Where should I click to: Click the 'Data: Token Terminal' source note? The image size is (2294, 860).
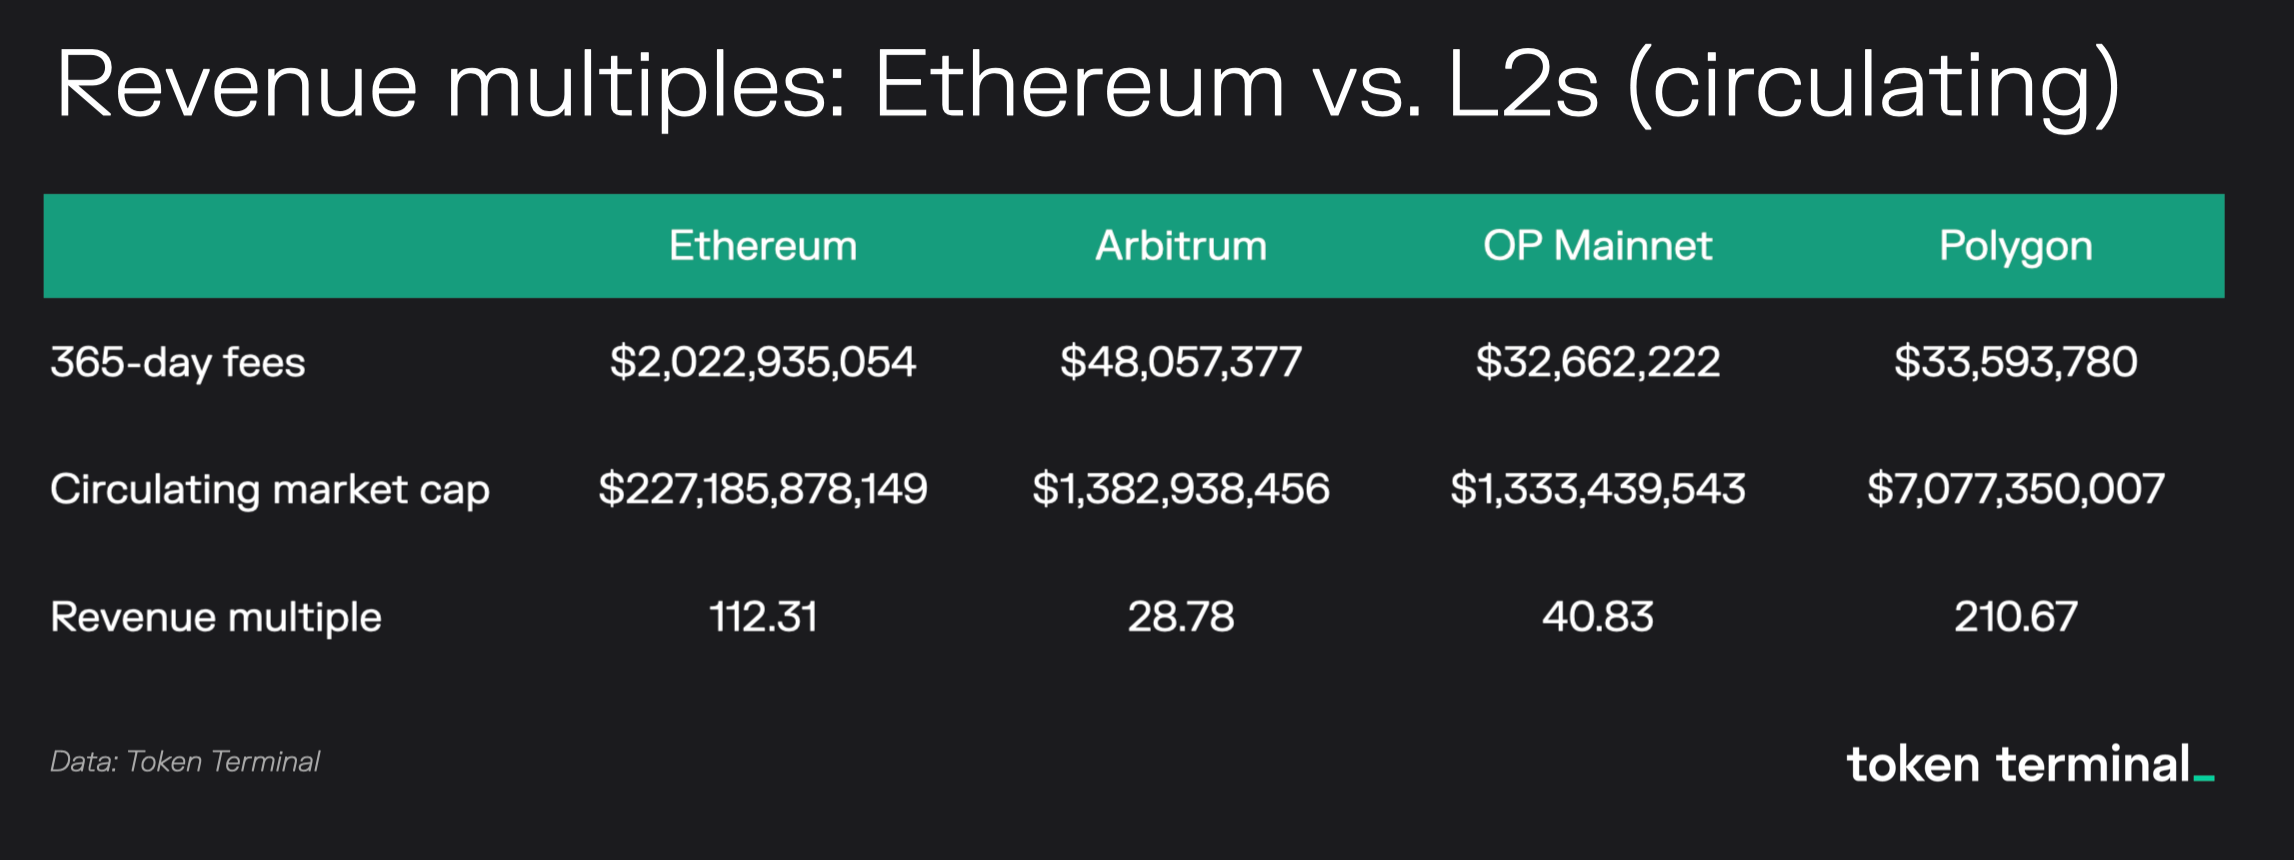[185, 762]
